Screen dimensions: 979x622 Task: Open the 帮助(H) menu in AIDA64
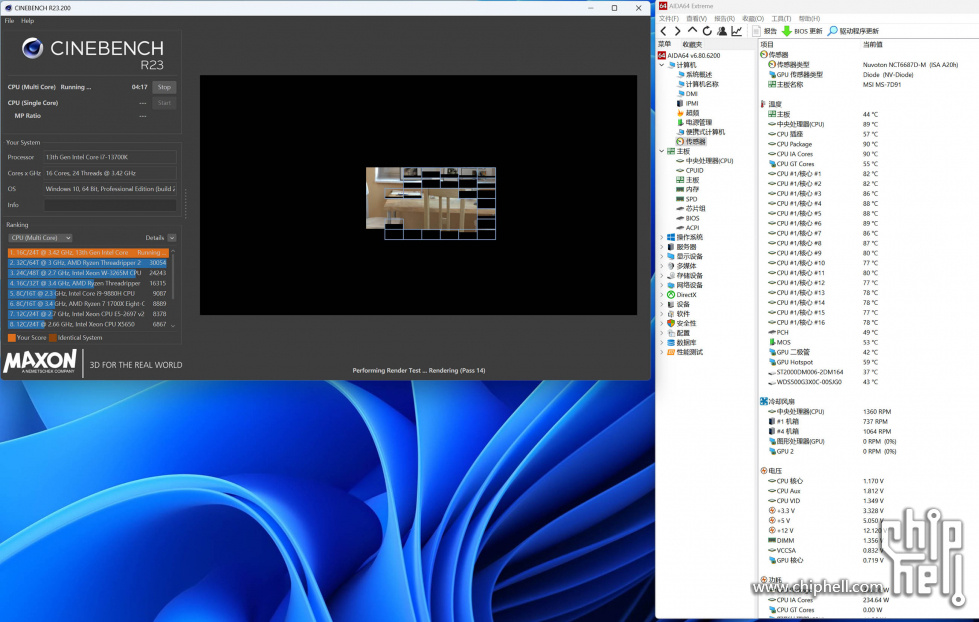coord(809,19)
